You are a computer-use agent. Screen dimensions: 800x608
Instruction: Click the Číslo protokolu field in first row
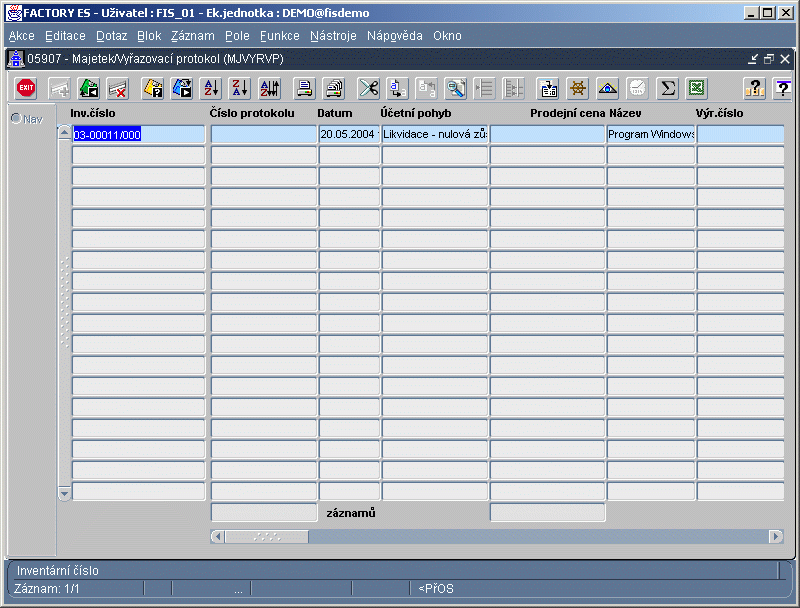(x=264, y=134)
